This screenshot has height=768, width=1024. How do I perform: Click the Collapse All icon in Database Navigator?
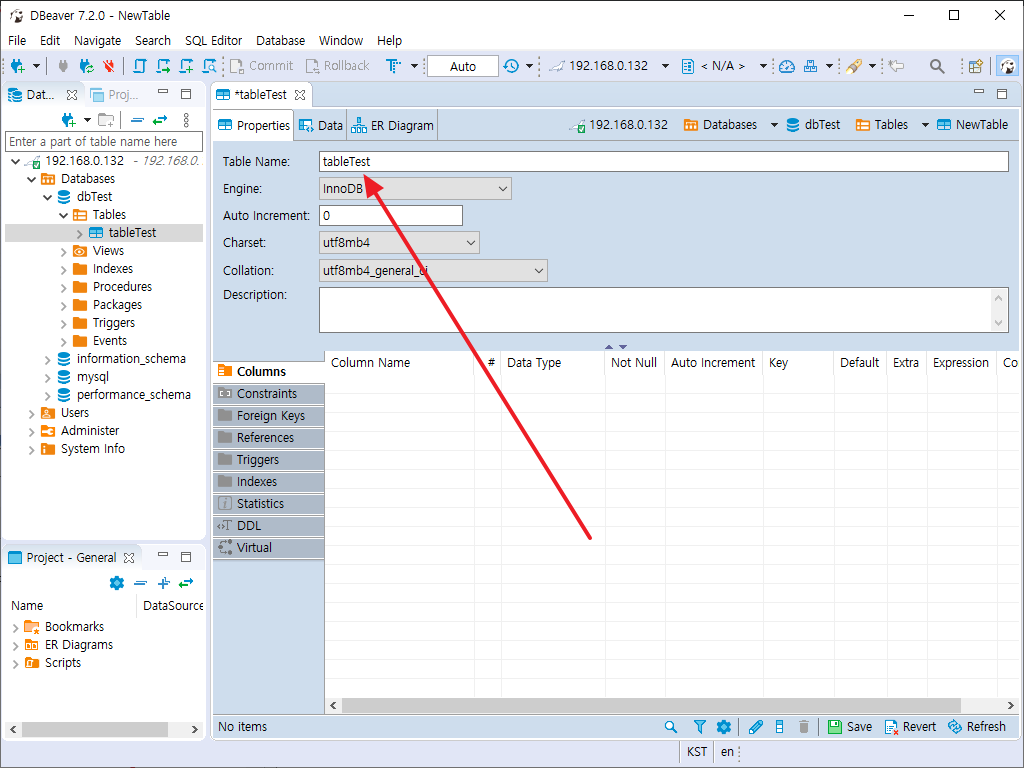pyautogui.click(x=137, y=120)
